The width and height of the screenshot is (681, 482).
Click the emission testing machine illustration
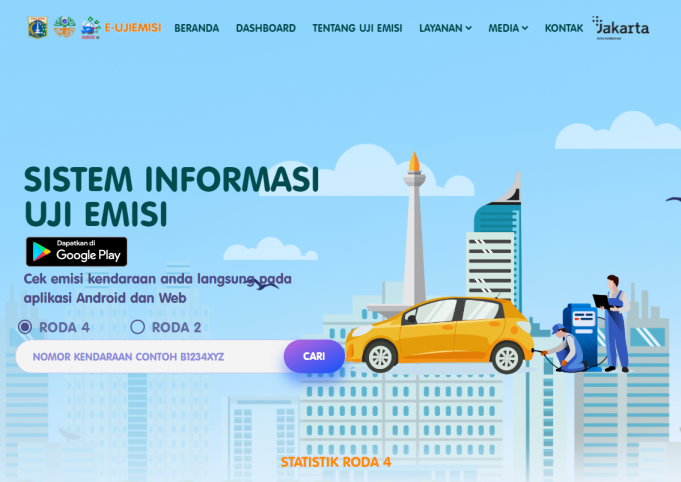pos(581,328)
